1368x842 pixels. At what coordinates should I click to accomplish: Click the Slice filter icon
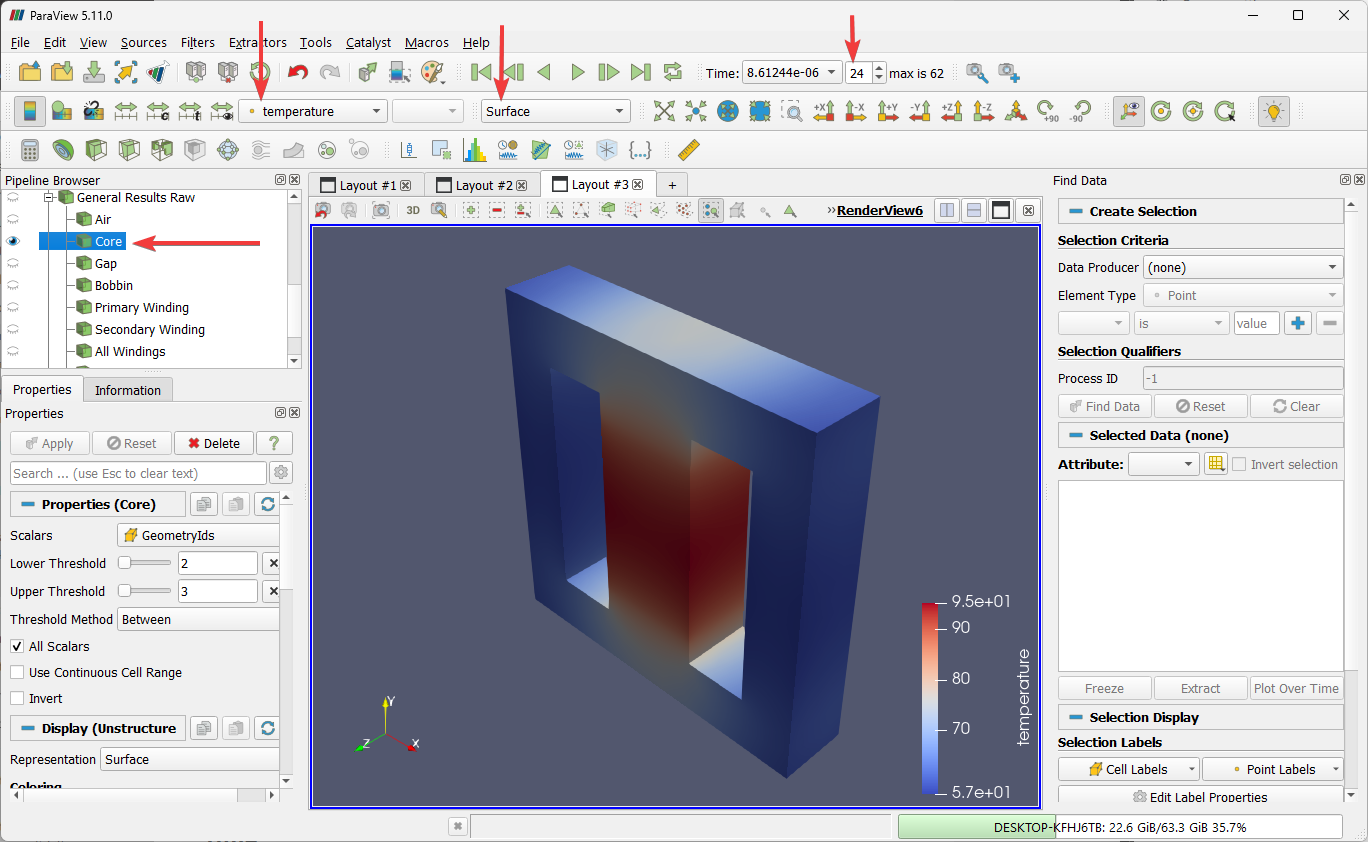pyautogui.click(x=129, y=150)
